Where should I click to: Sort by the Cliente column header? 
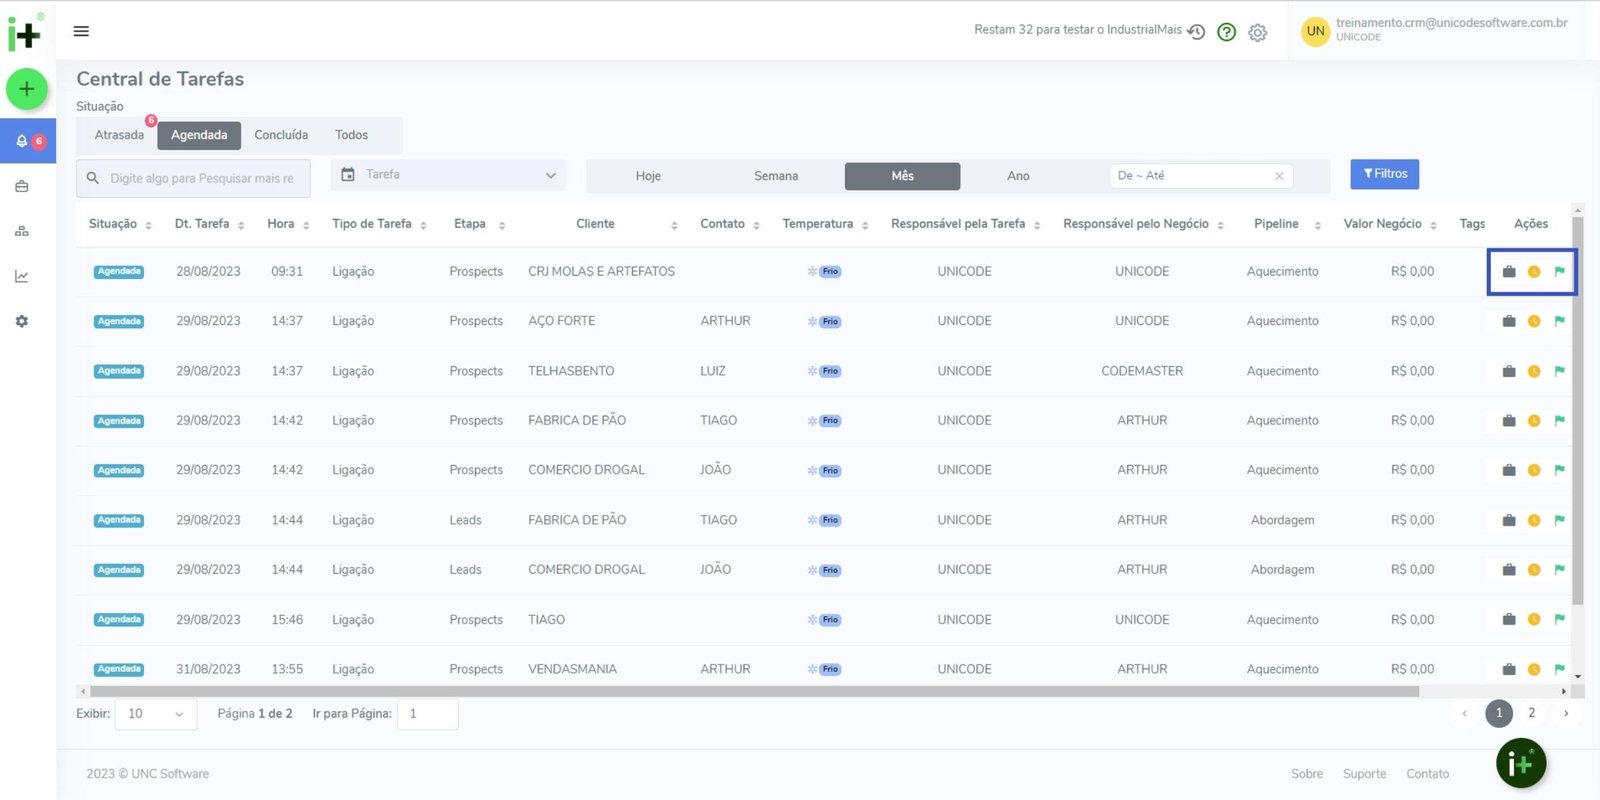(x=595, y=224)
